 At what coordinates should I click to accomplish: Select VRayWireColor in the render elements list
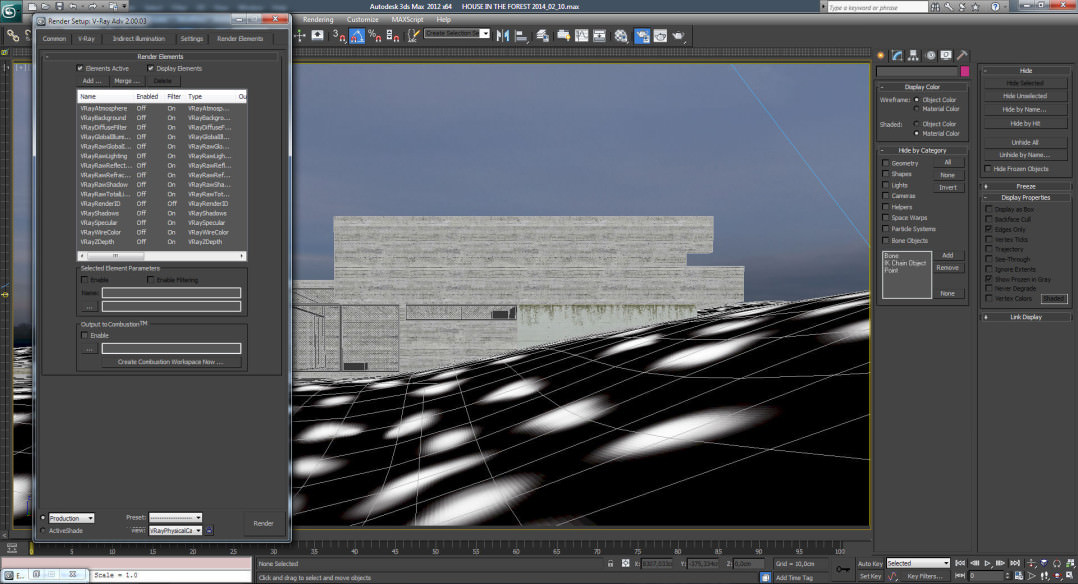tap(104, 232)
